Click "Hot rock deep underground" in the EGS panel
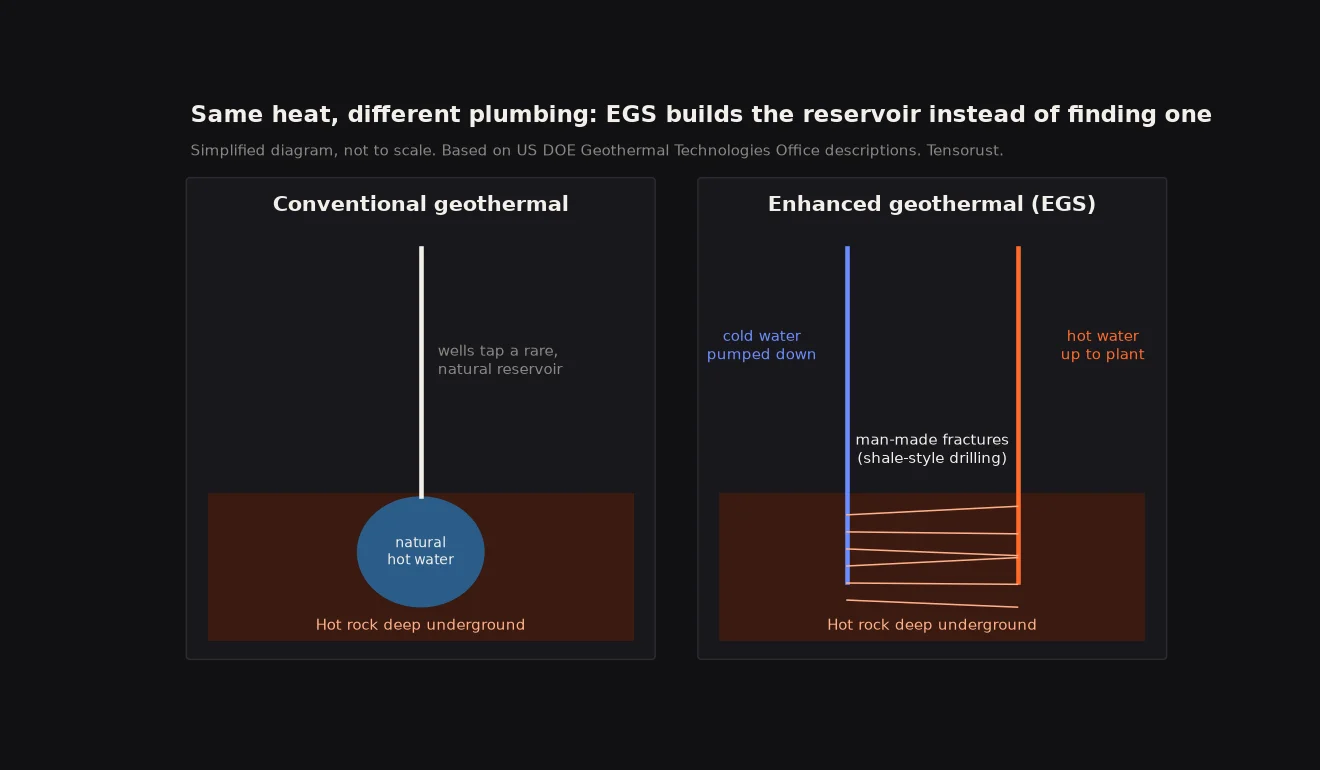The image size is (1320, 770). [932, 625]
